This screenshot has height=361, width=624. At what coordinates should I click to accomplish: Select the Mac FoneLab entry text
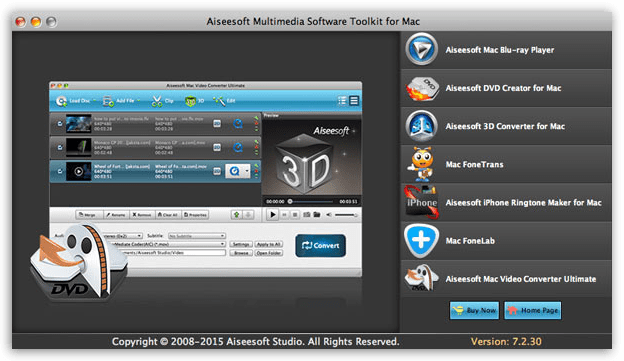click(470, 241)
